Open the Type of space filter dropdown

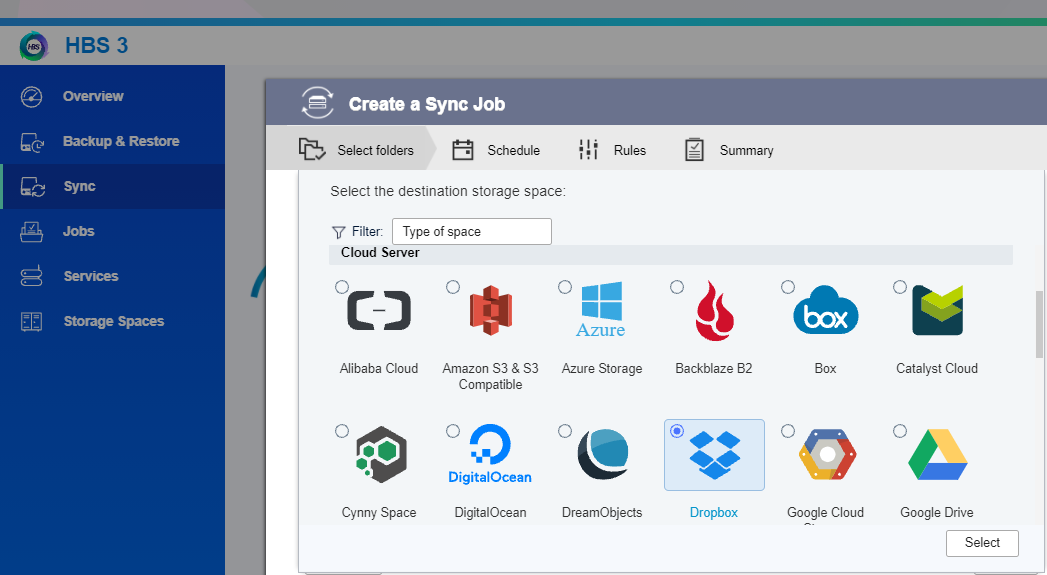coord(471,232)
